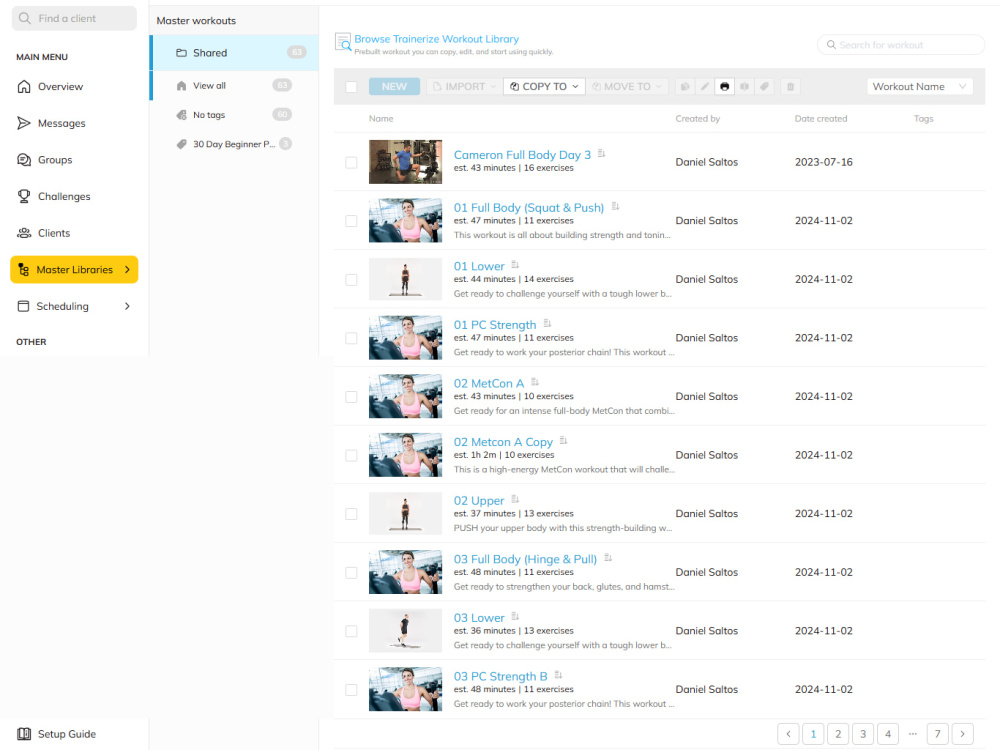The width and height of the screenshot is (1000, 750).
Task: Click the list icon next to 02 Metcon A Copy
Action: pos(563,441)
